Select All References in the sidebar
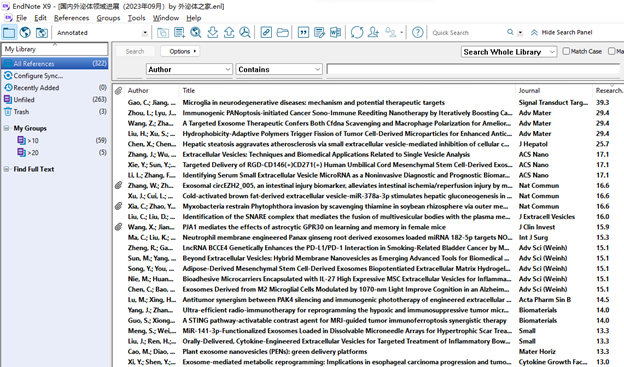 [55, 63]
